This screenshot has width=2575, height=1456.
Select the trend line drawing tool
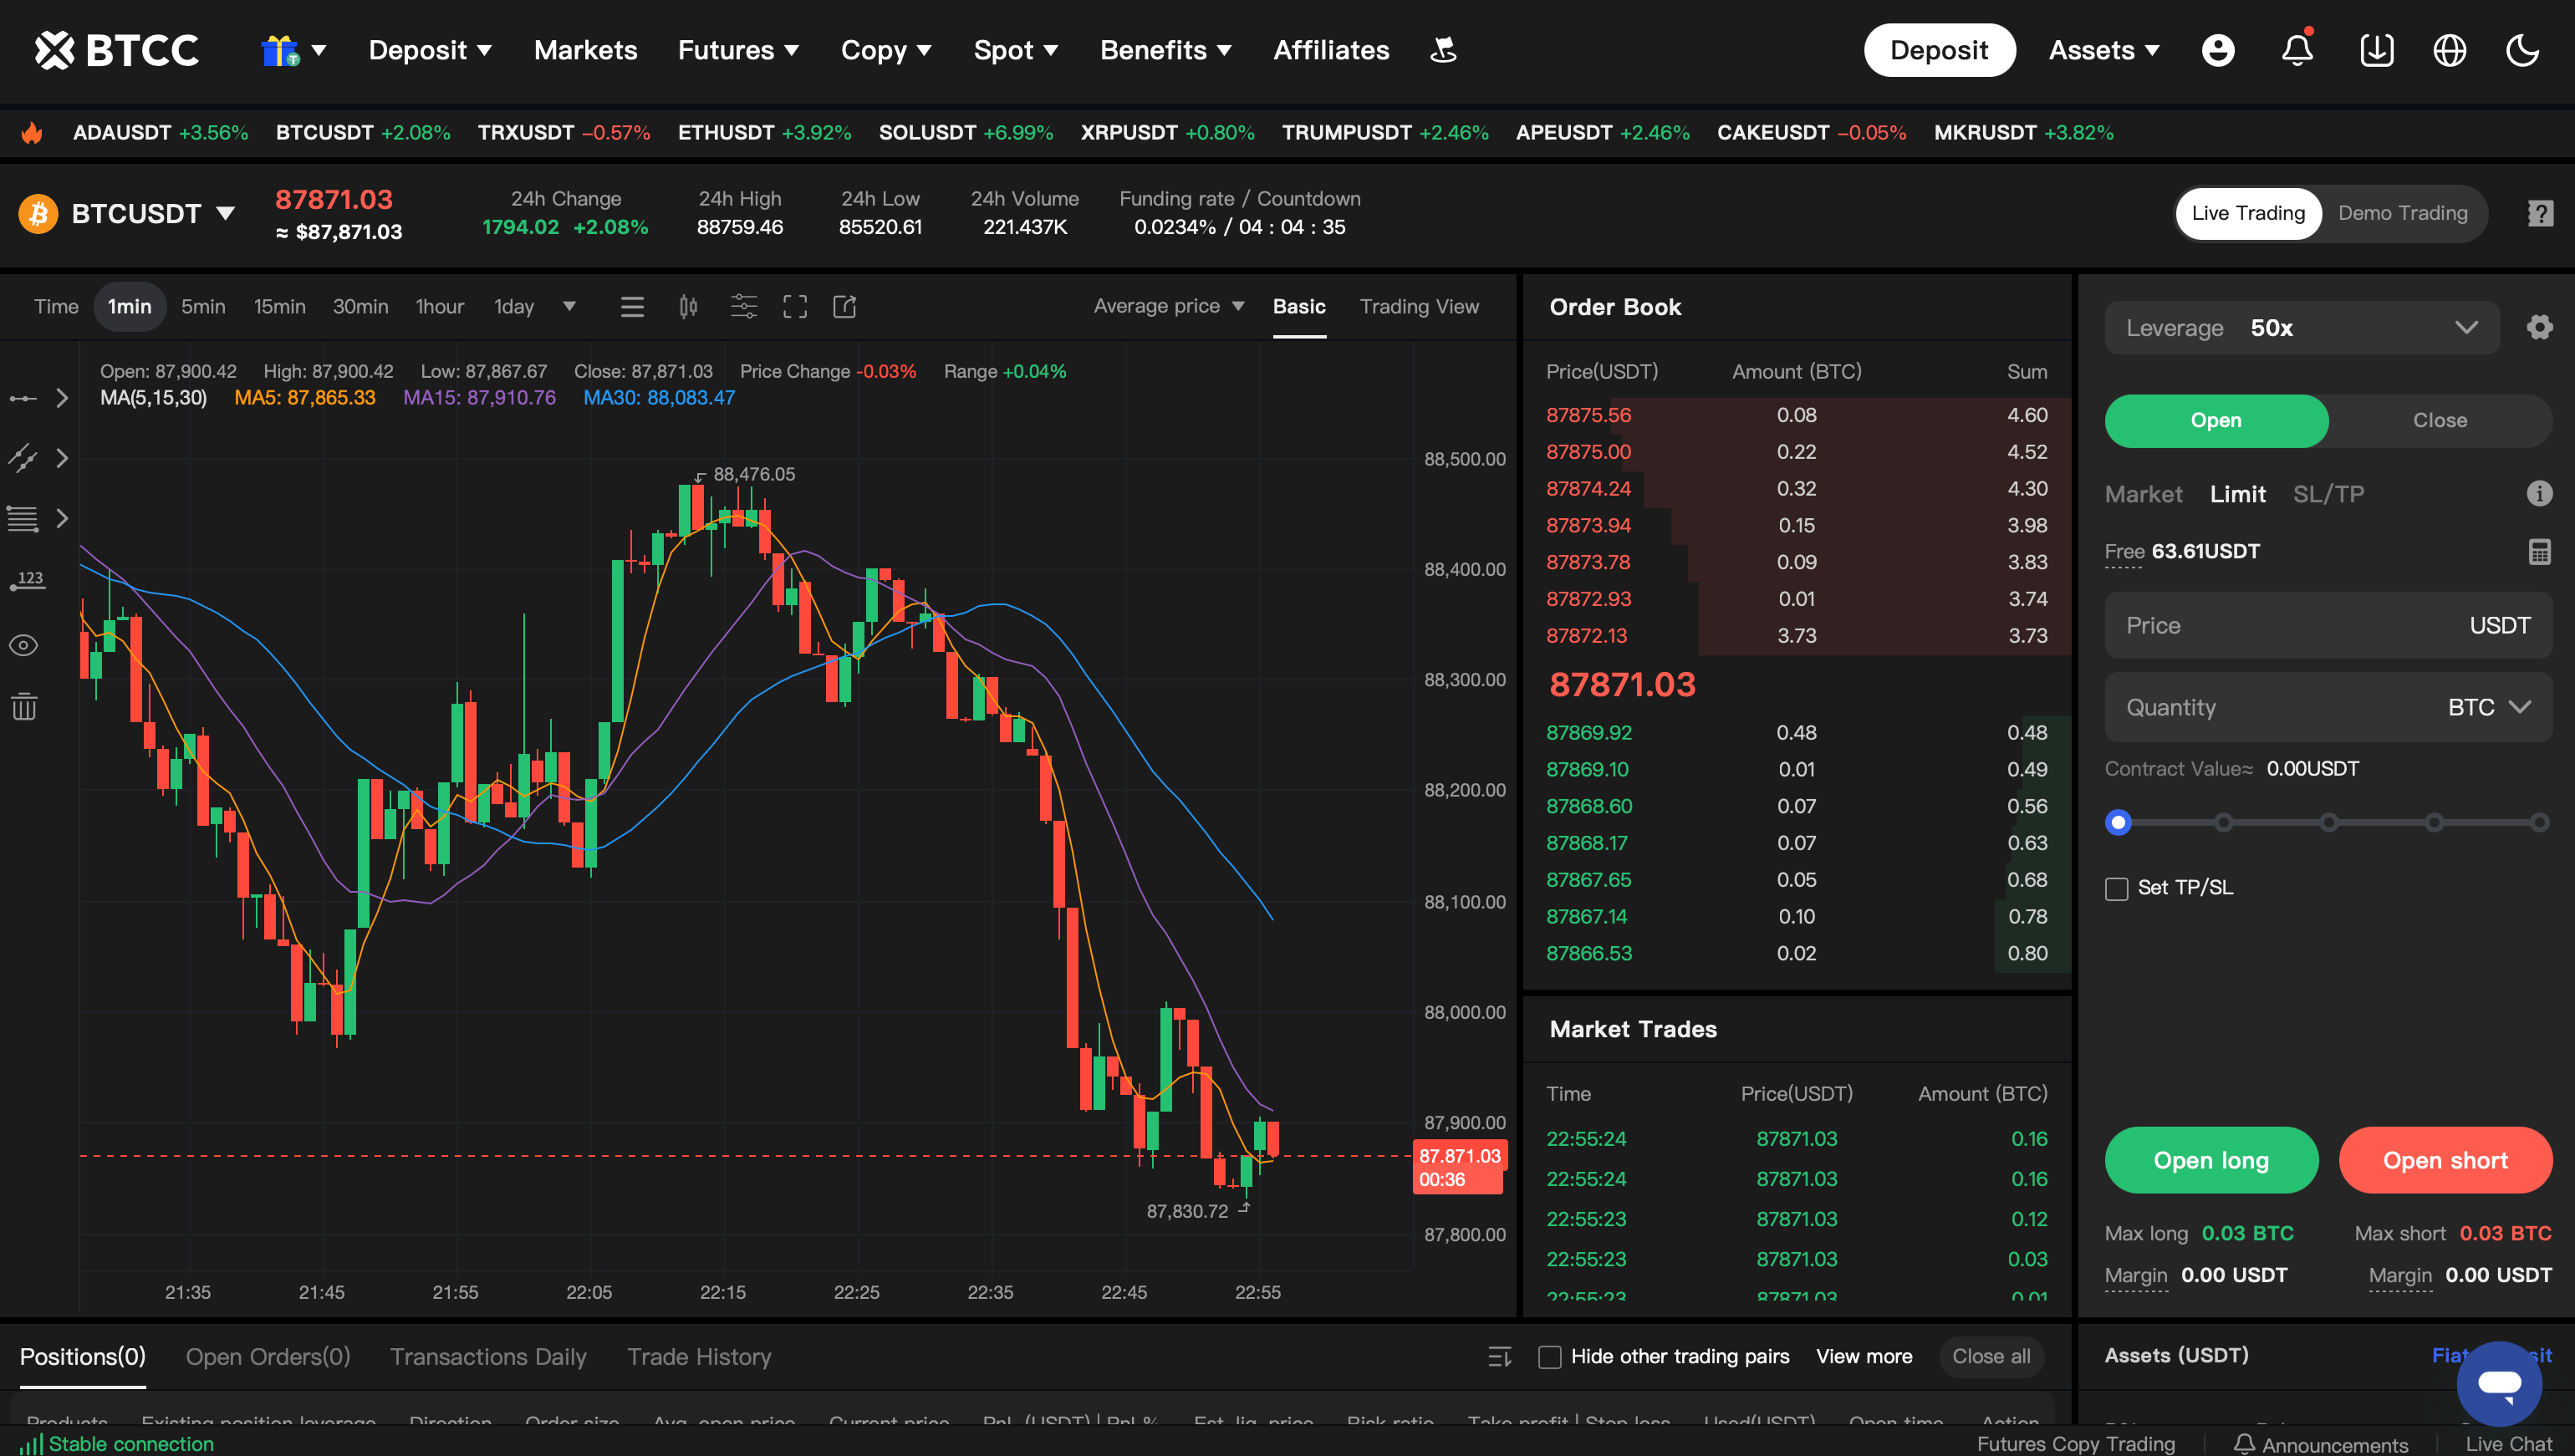23,458
